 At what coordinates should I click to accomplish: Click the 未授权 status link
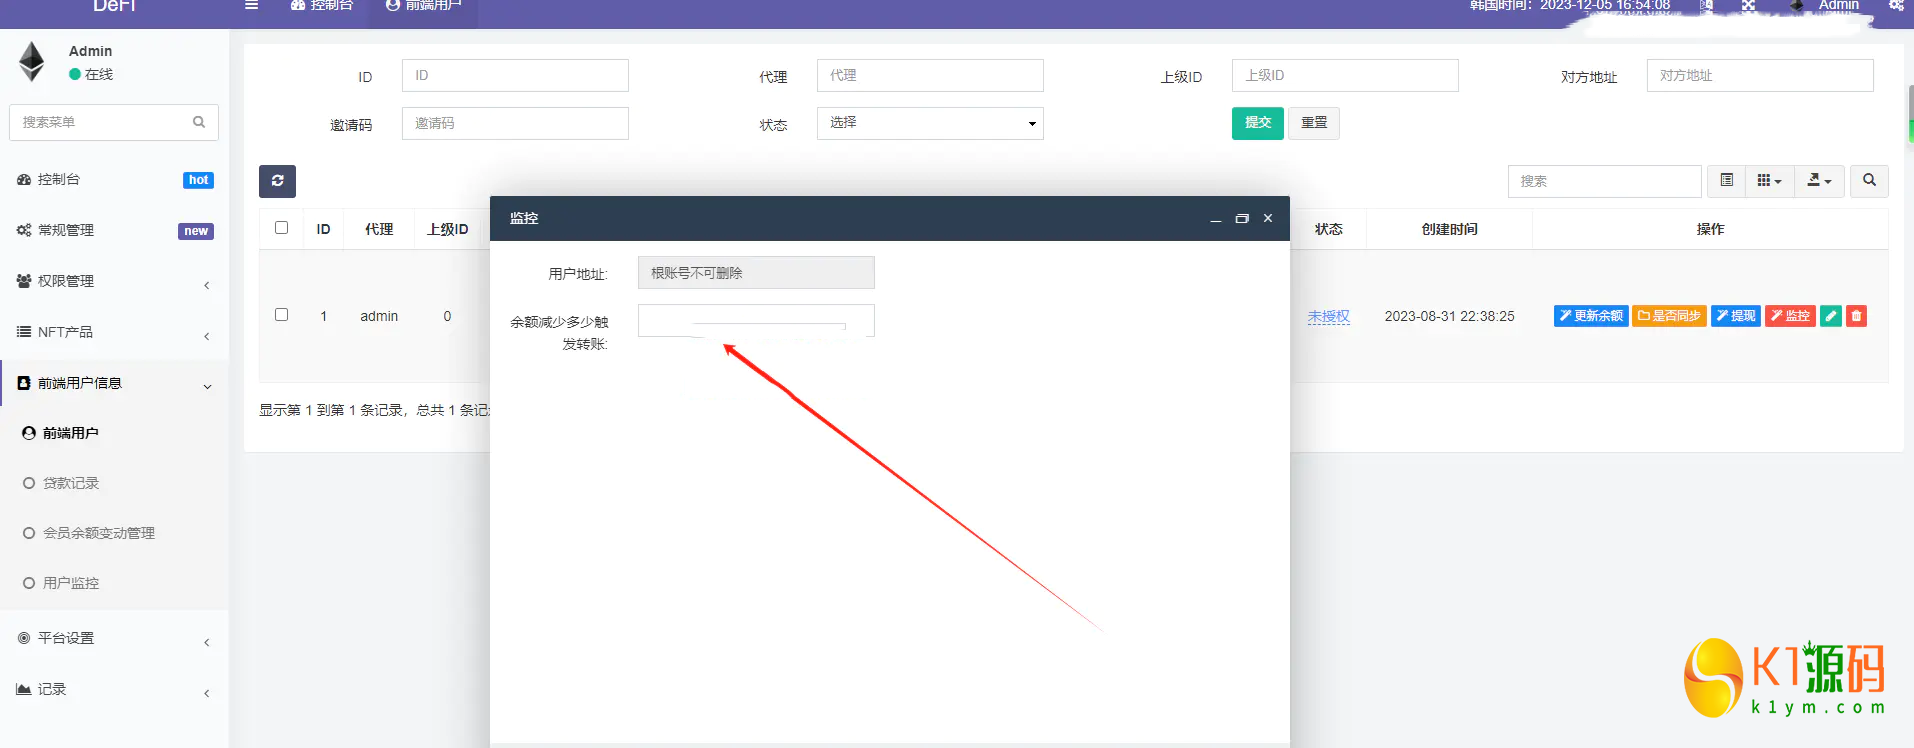tap(1328, 316)
